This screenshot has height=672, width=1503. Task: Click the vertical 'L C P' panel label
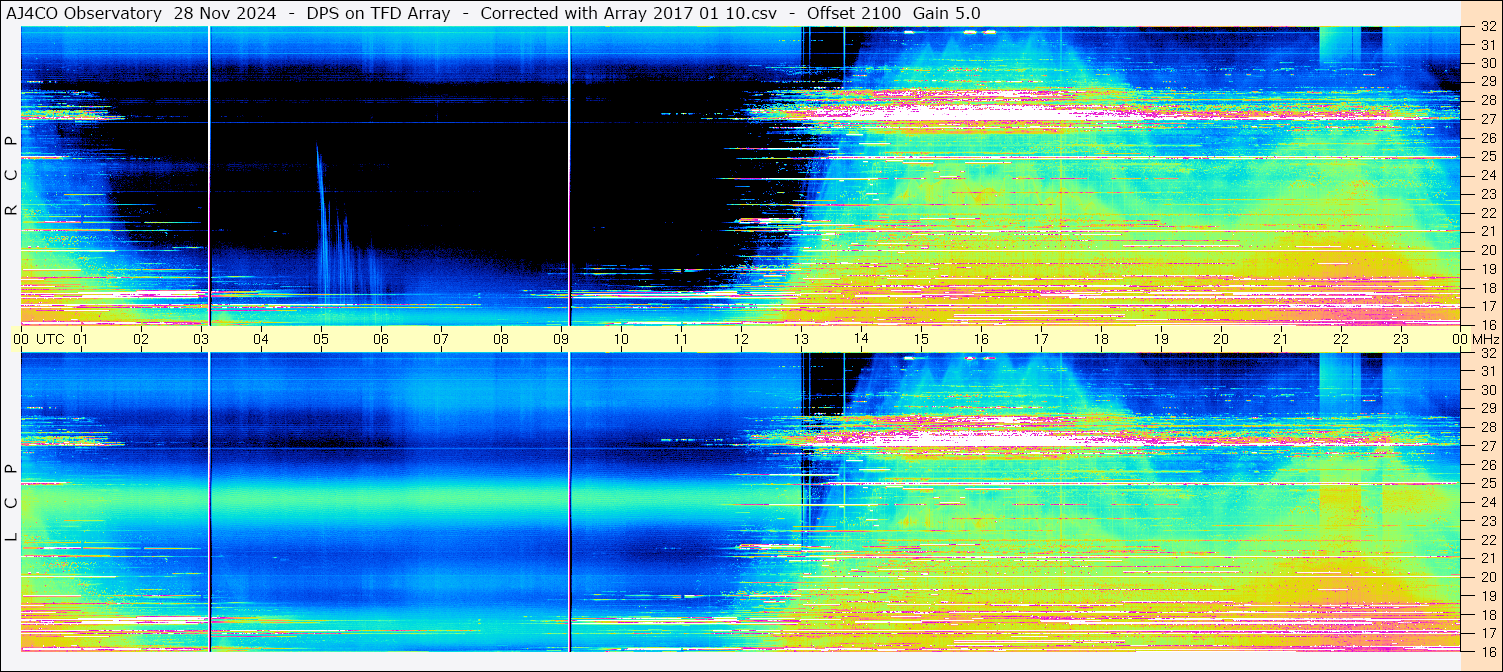[x=11, y=503]
